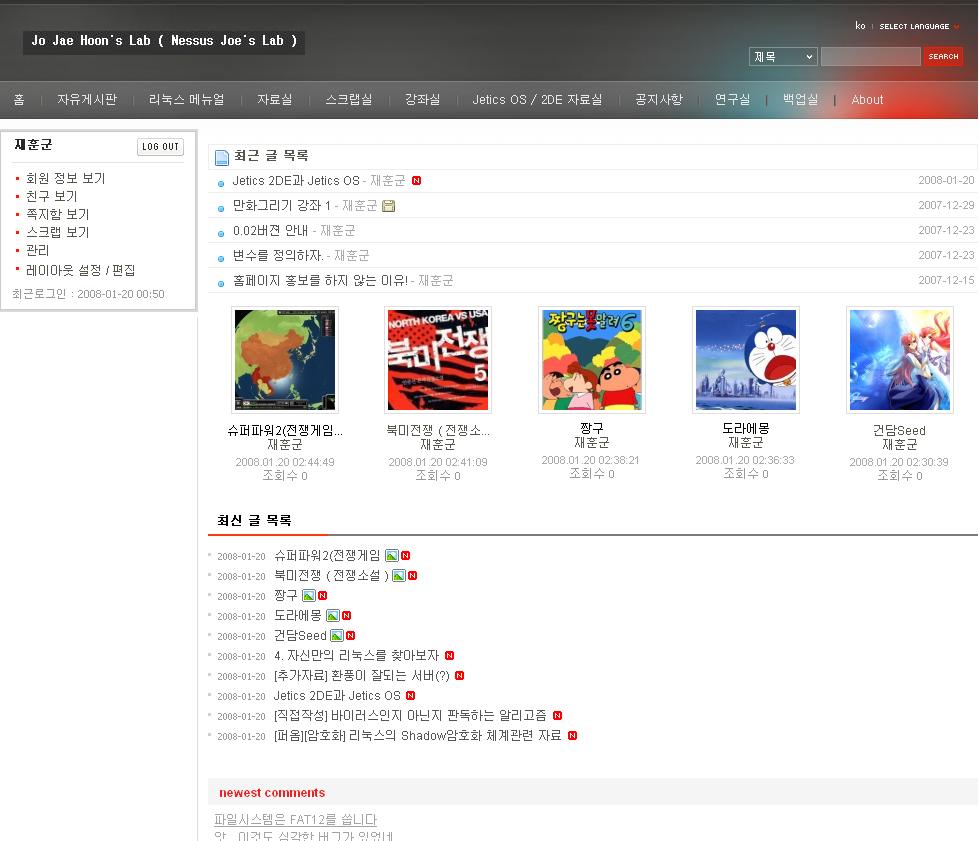This screenshot has width=979, height=841.
Task: Click the save disk icon next to 만화그리기 강좌 1
Action: [388, 206]
